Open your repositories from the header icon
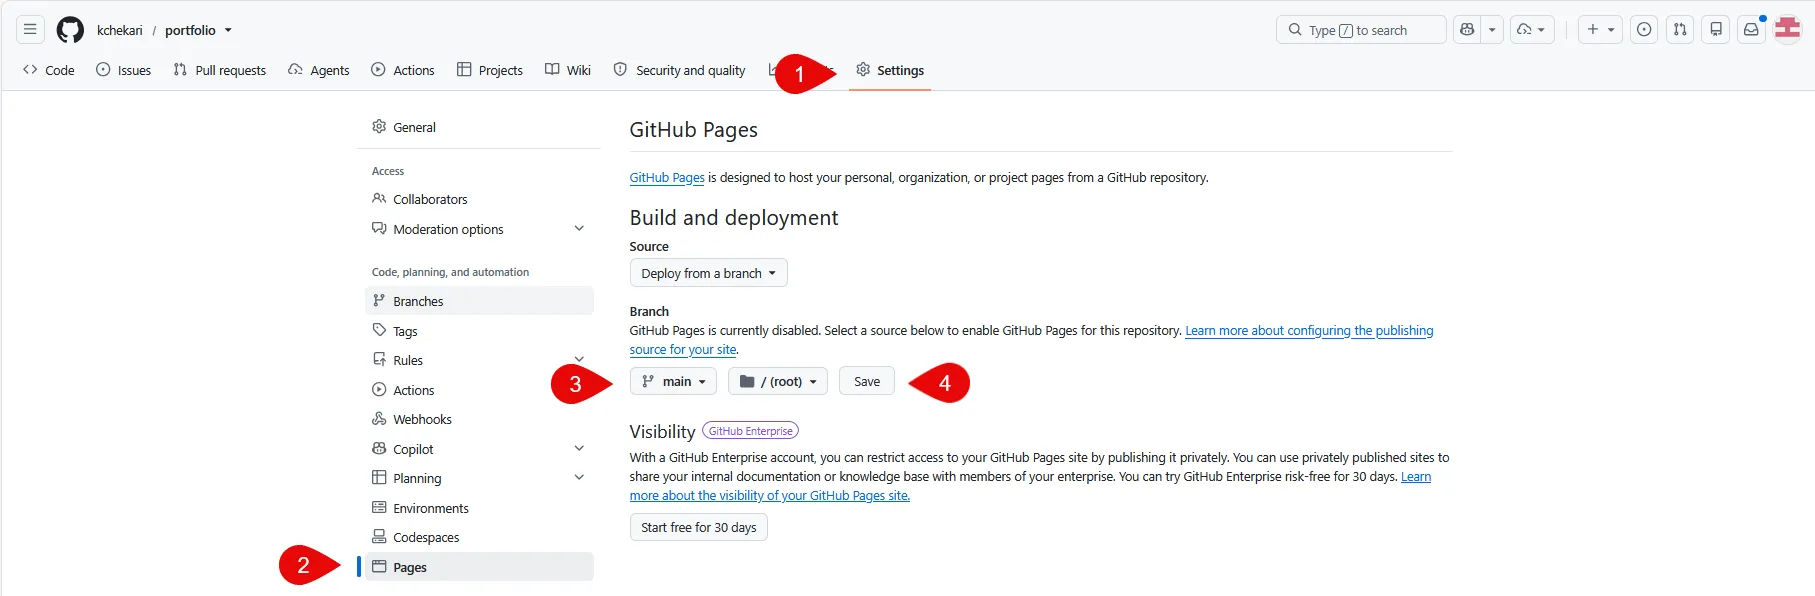The image size is (1815, 596). 1716,30
